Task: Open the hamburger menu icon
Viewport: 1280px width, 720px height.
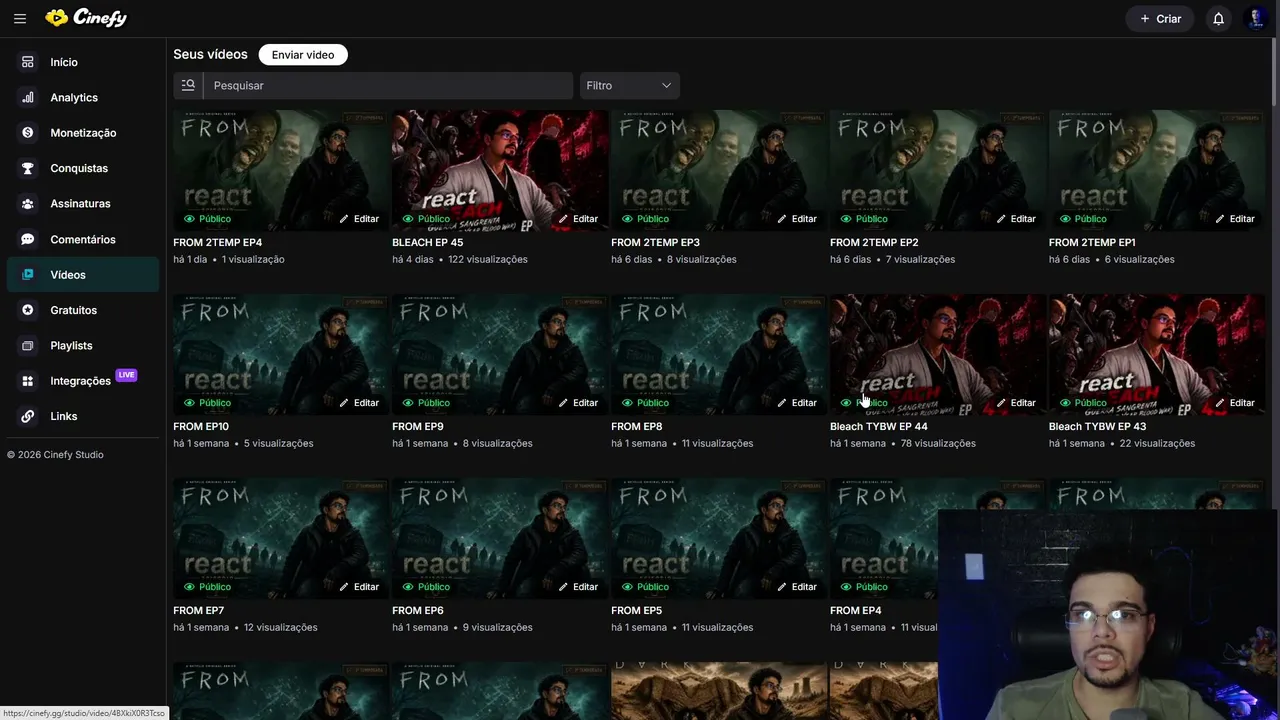Action: point(20,18)
